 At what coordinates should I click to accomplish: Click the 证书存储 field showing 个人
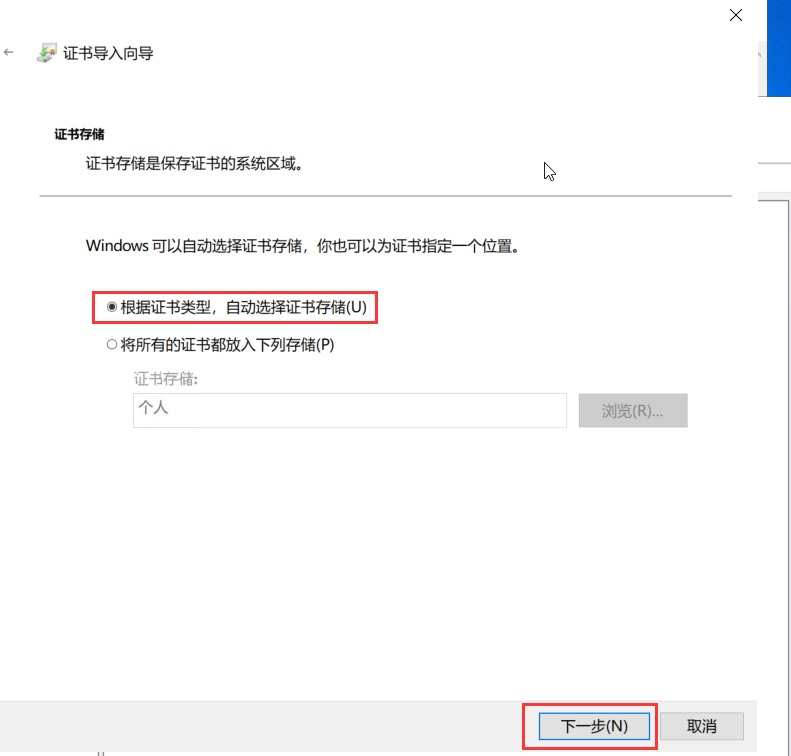click(350, 410)
